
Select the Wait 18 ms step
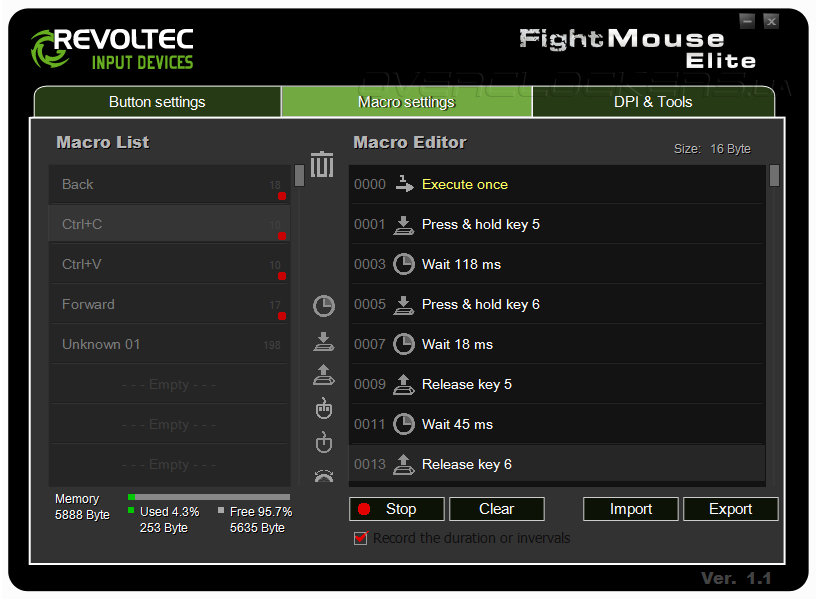click(557, 345)
